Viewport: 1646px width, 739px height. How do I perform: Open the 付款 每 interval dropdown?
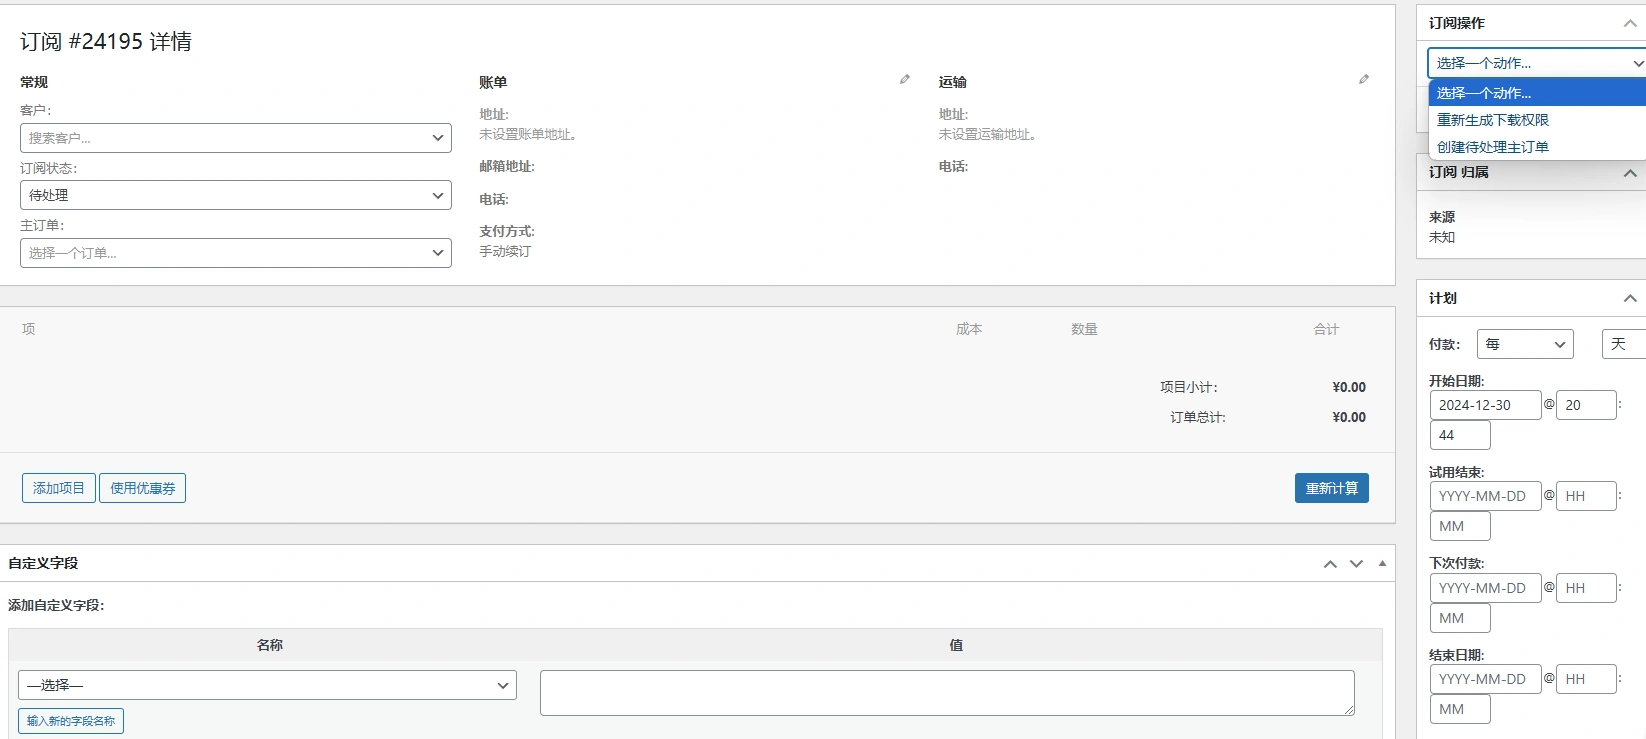1525,344
